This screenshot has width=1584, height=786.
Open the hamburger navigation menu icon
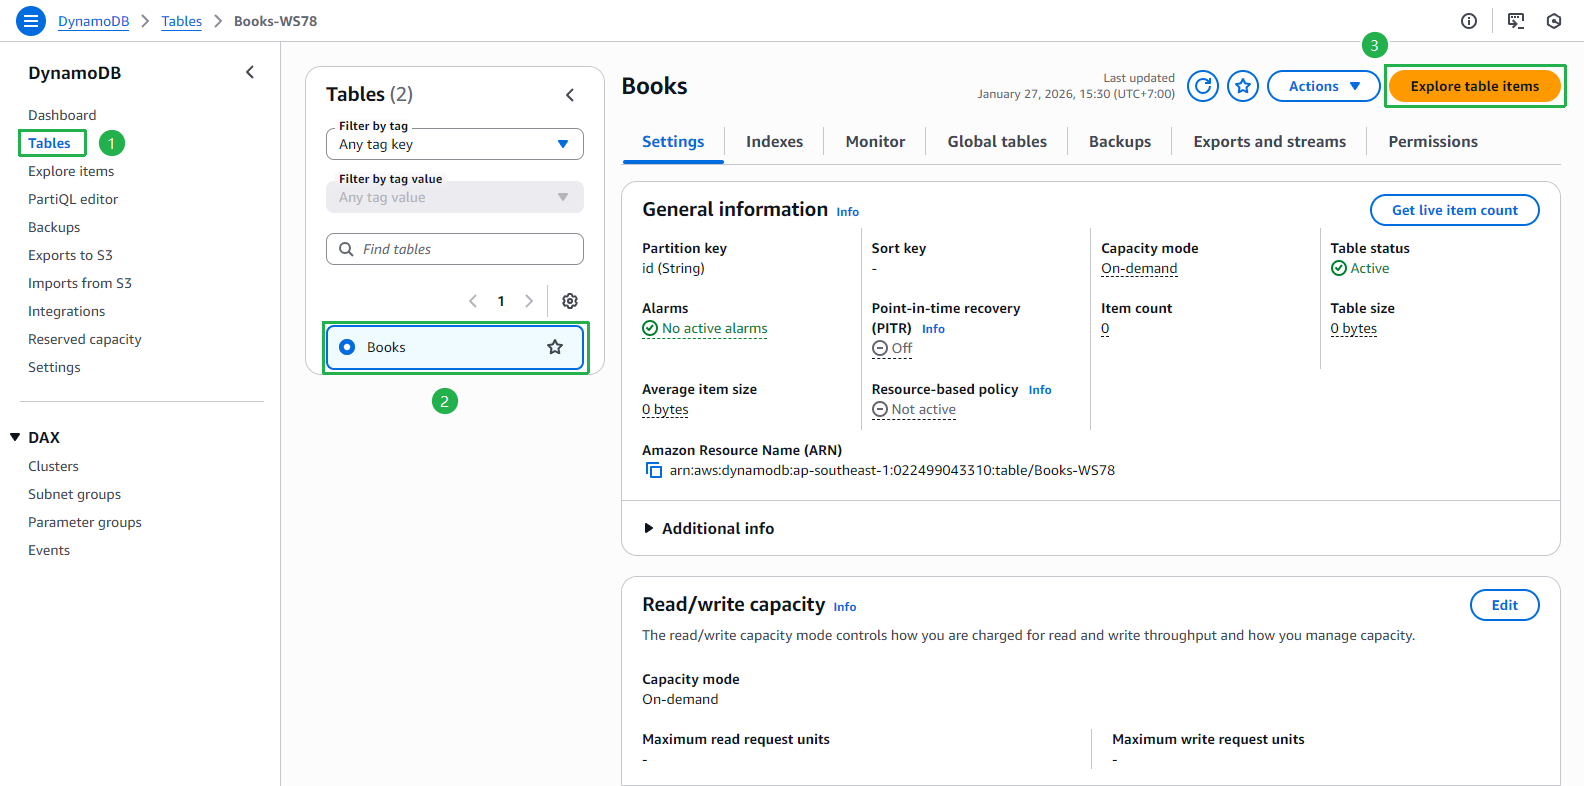click(x=31, y=20)
